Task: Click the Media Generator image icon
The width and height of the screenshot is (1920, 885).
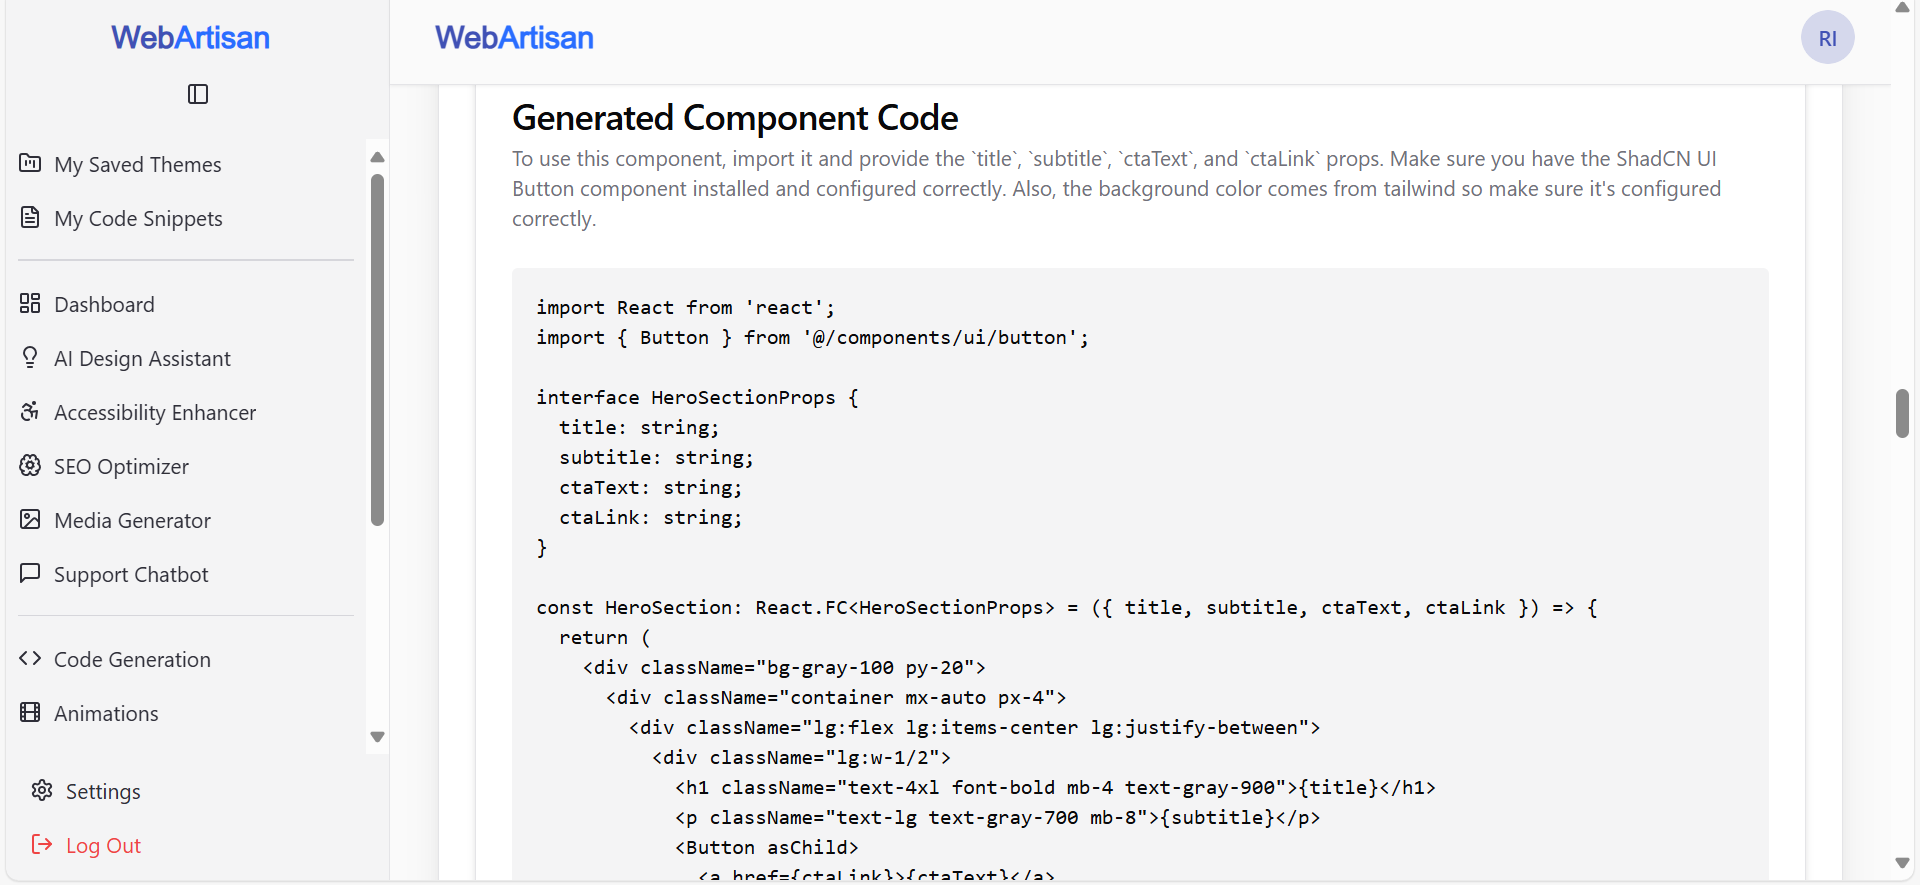Action: click(x=30, y=519)
